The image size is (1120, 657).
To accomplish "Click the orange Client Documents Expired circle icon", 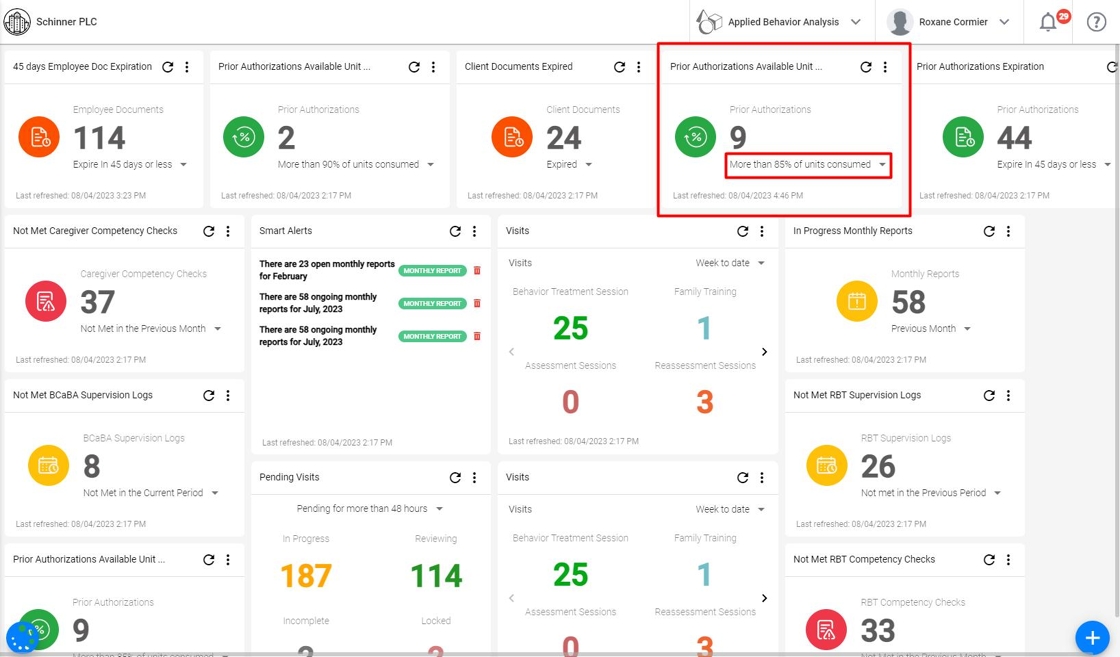I will [512, 137].
